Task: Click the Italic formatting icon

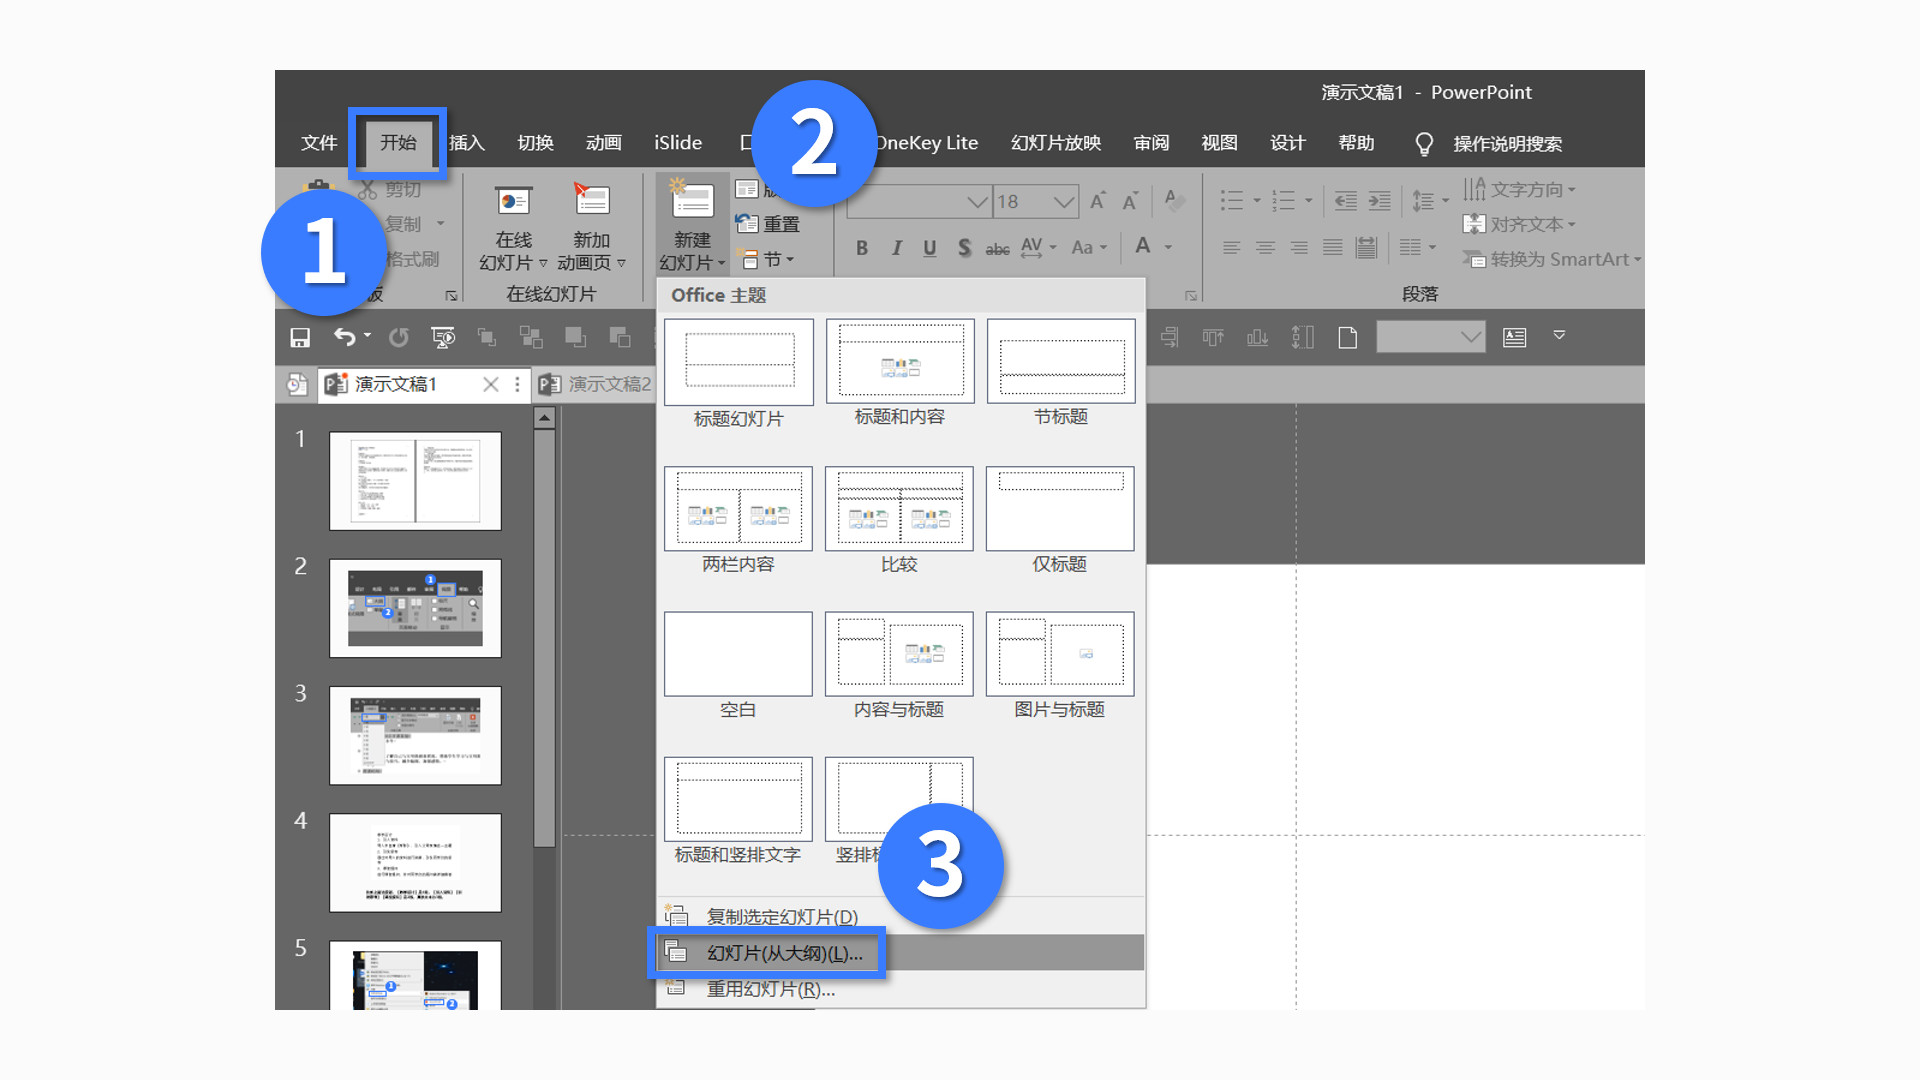Action: click(896, 248)
